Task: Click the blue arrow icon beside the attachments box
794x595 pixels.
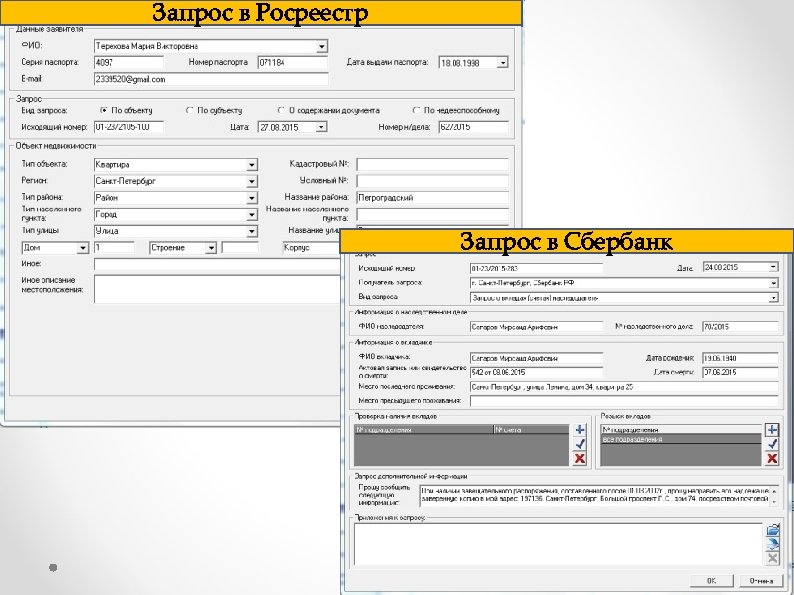Action: [x=772, y=544]
